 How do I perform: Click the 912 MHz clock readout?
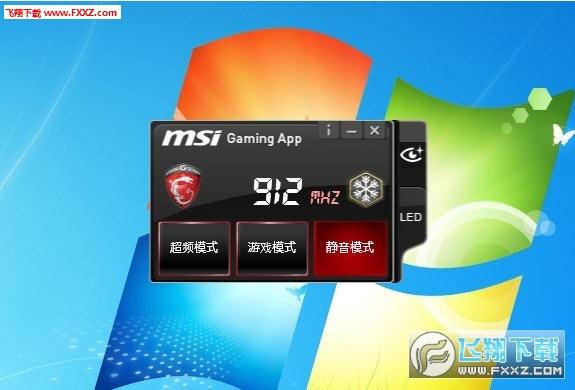[x=296, y=192]
